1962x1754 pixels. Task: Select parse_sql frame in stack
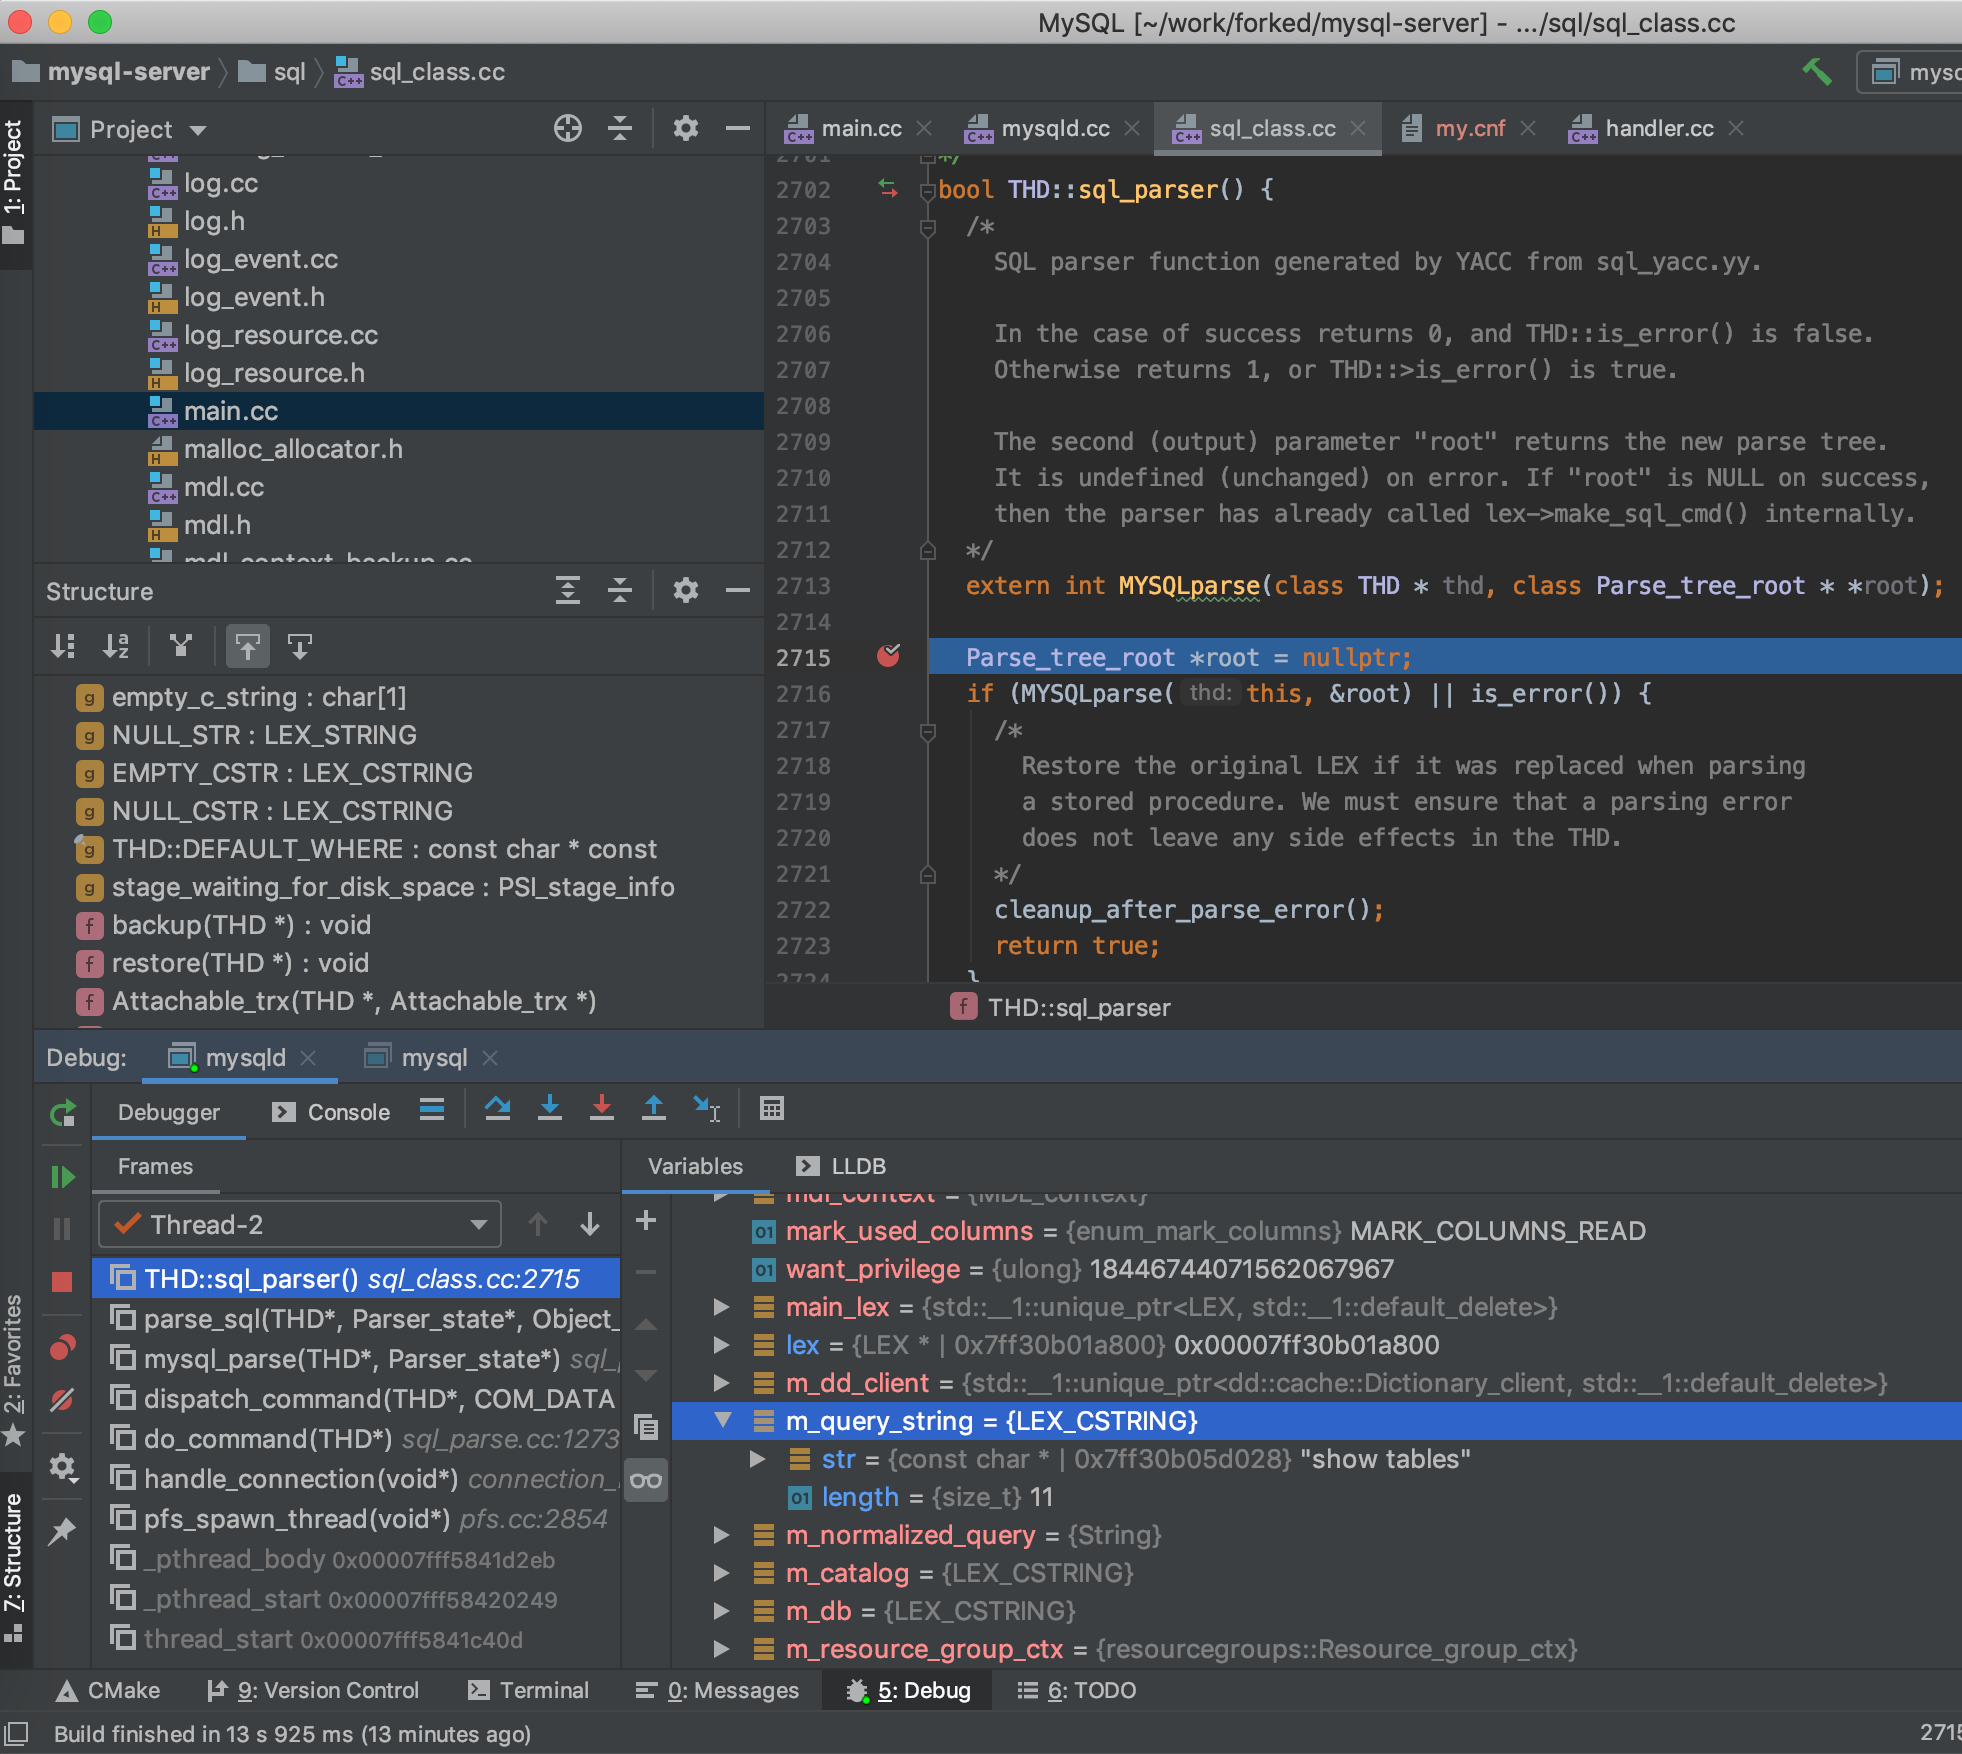pos(357,1319)
